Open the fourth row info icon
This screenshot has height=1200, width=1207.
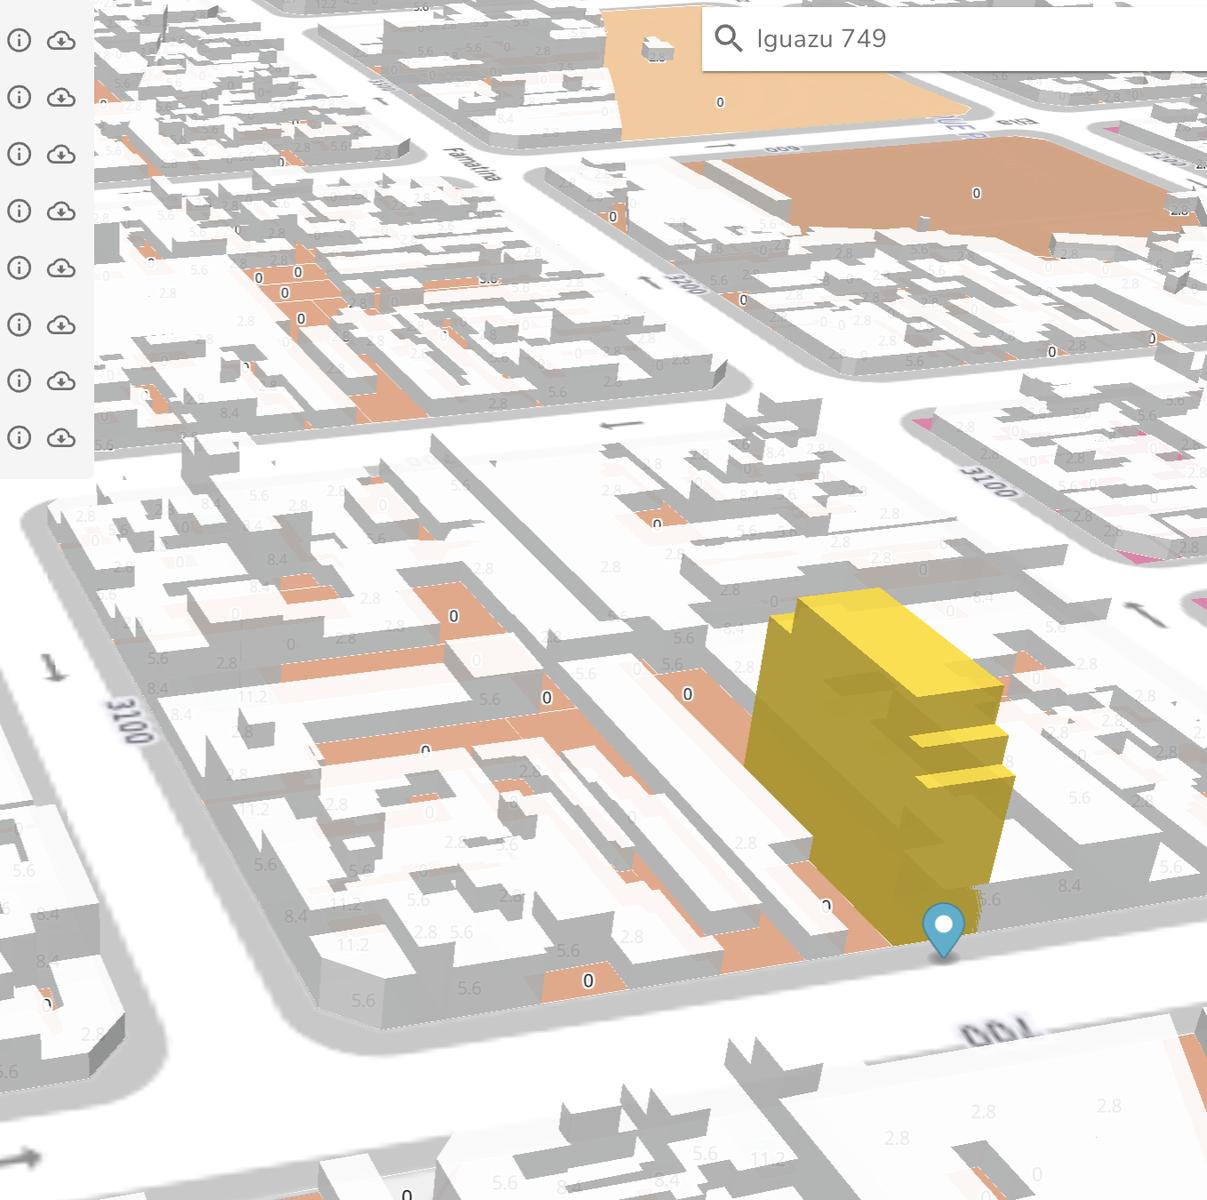[19, 211]
